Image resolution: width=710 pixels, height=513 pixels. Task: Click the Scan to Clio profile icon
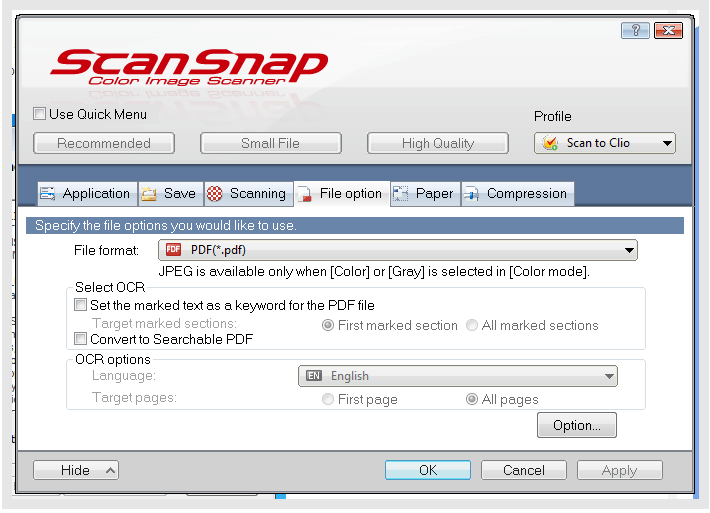pyautogui.click(x=550, y=143)
